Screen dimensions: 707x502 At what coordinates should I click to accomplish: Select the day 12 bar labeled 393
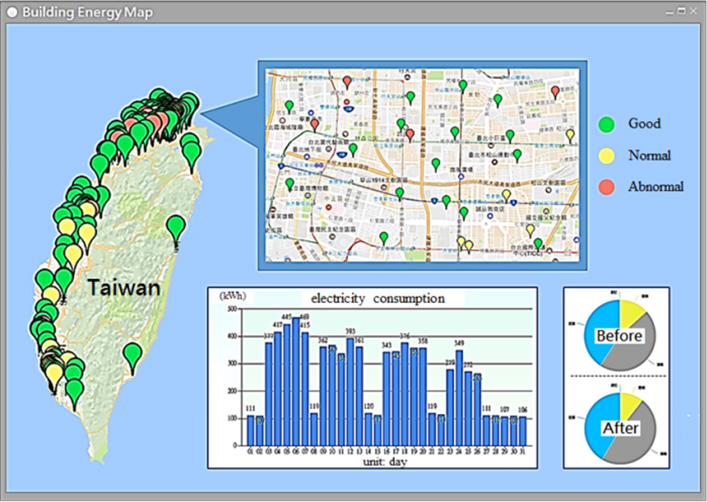pyautogui.click(x=350, y=392)
